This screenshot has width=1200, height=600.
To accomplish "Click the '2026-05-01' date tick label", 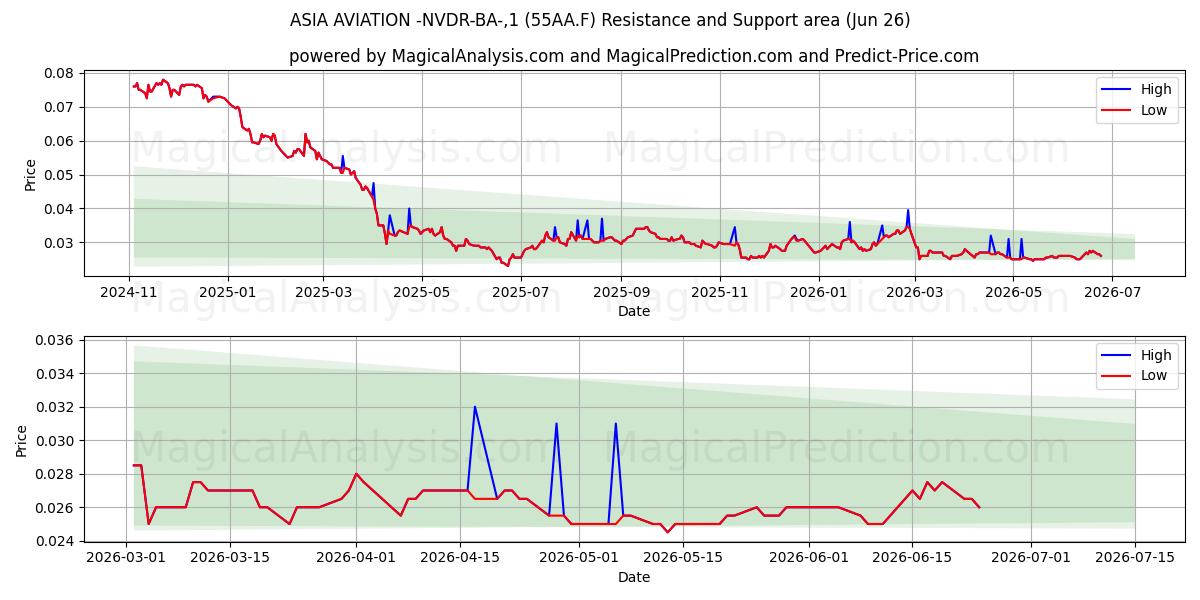I will click(x=578, y=558).
